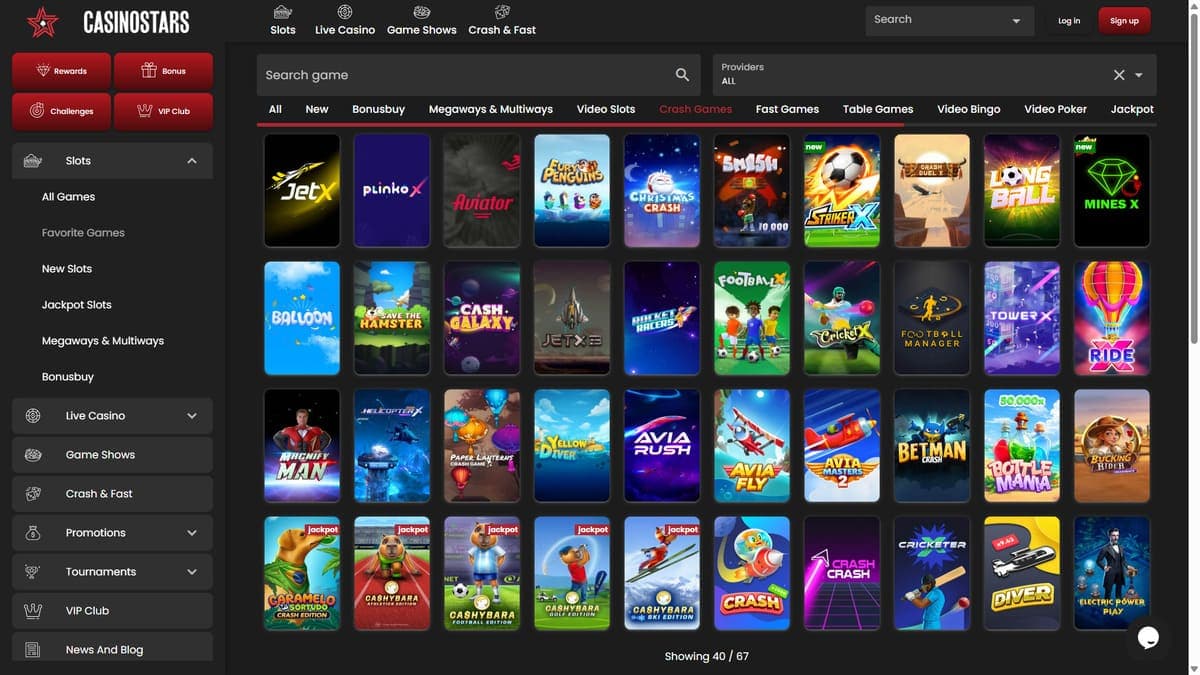Open the Fury Penguins game thumbnail
This screenshot has width=1200, height=675.
click(x=572, y=190)
